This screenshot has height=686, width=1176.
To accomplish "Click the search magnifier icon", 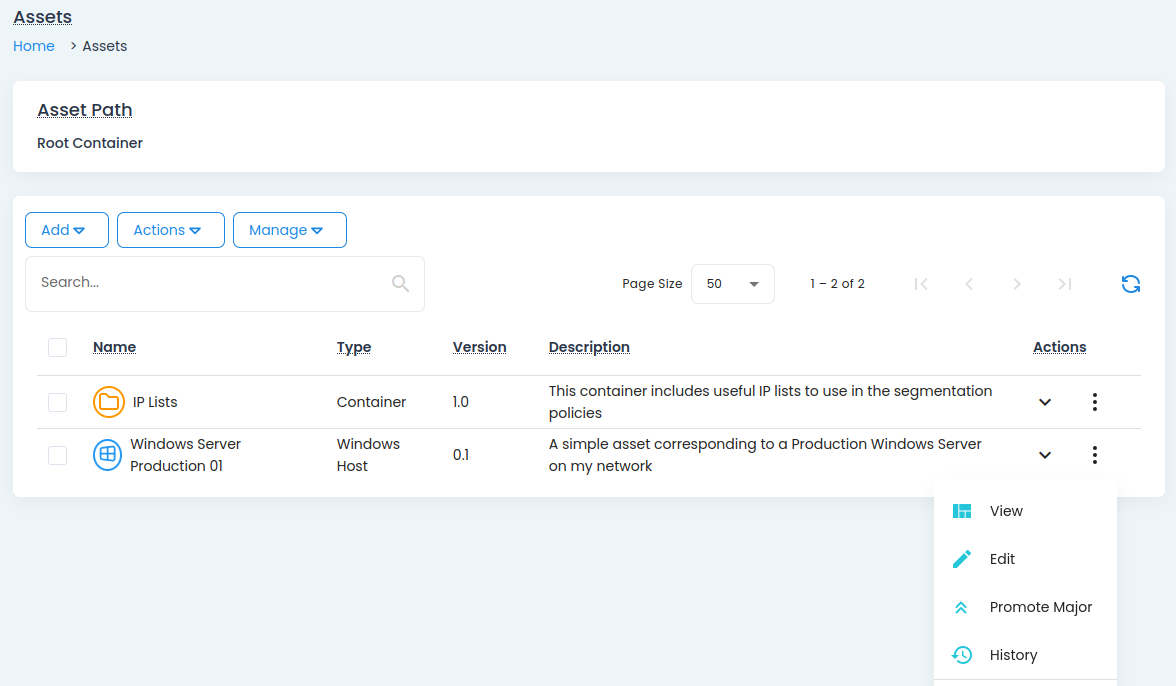I will click(401, 284).
